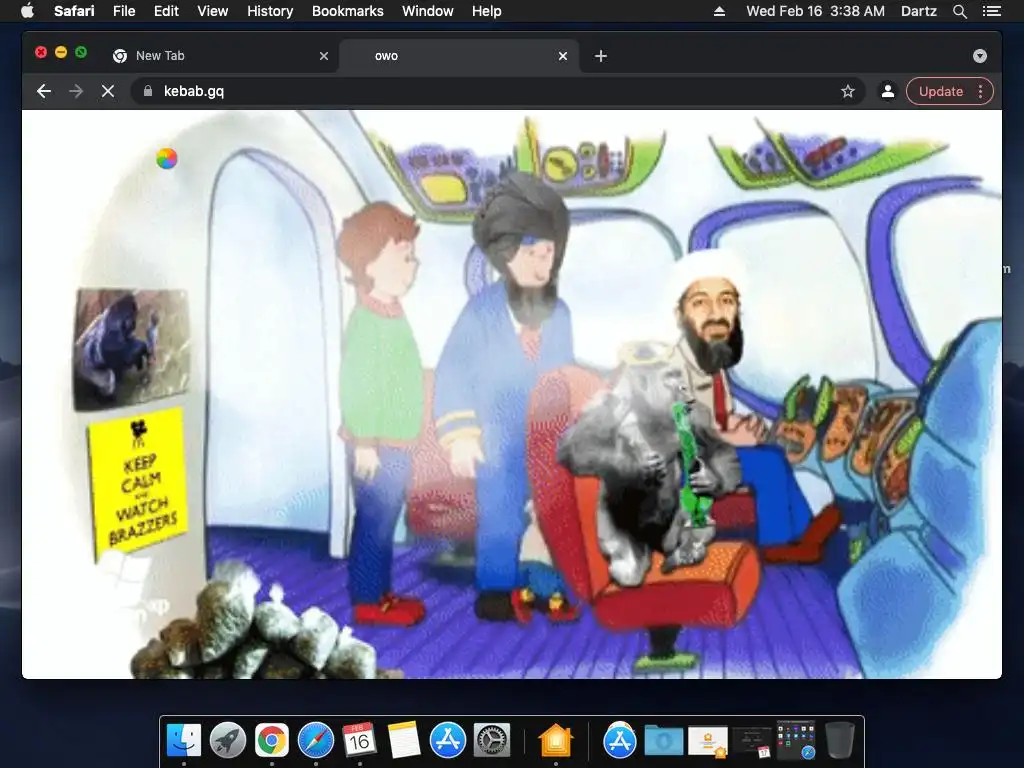Viewport: 1024px width, 768px height.
Task: Open the blue folder stack in the dock
Action: tap(664, 741)
